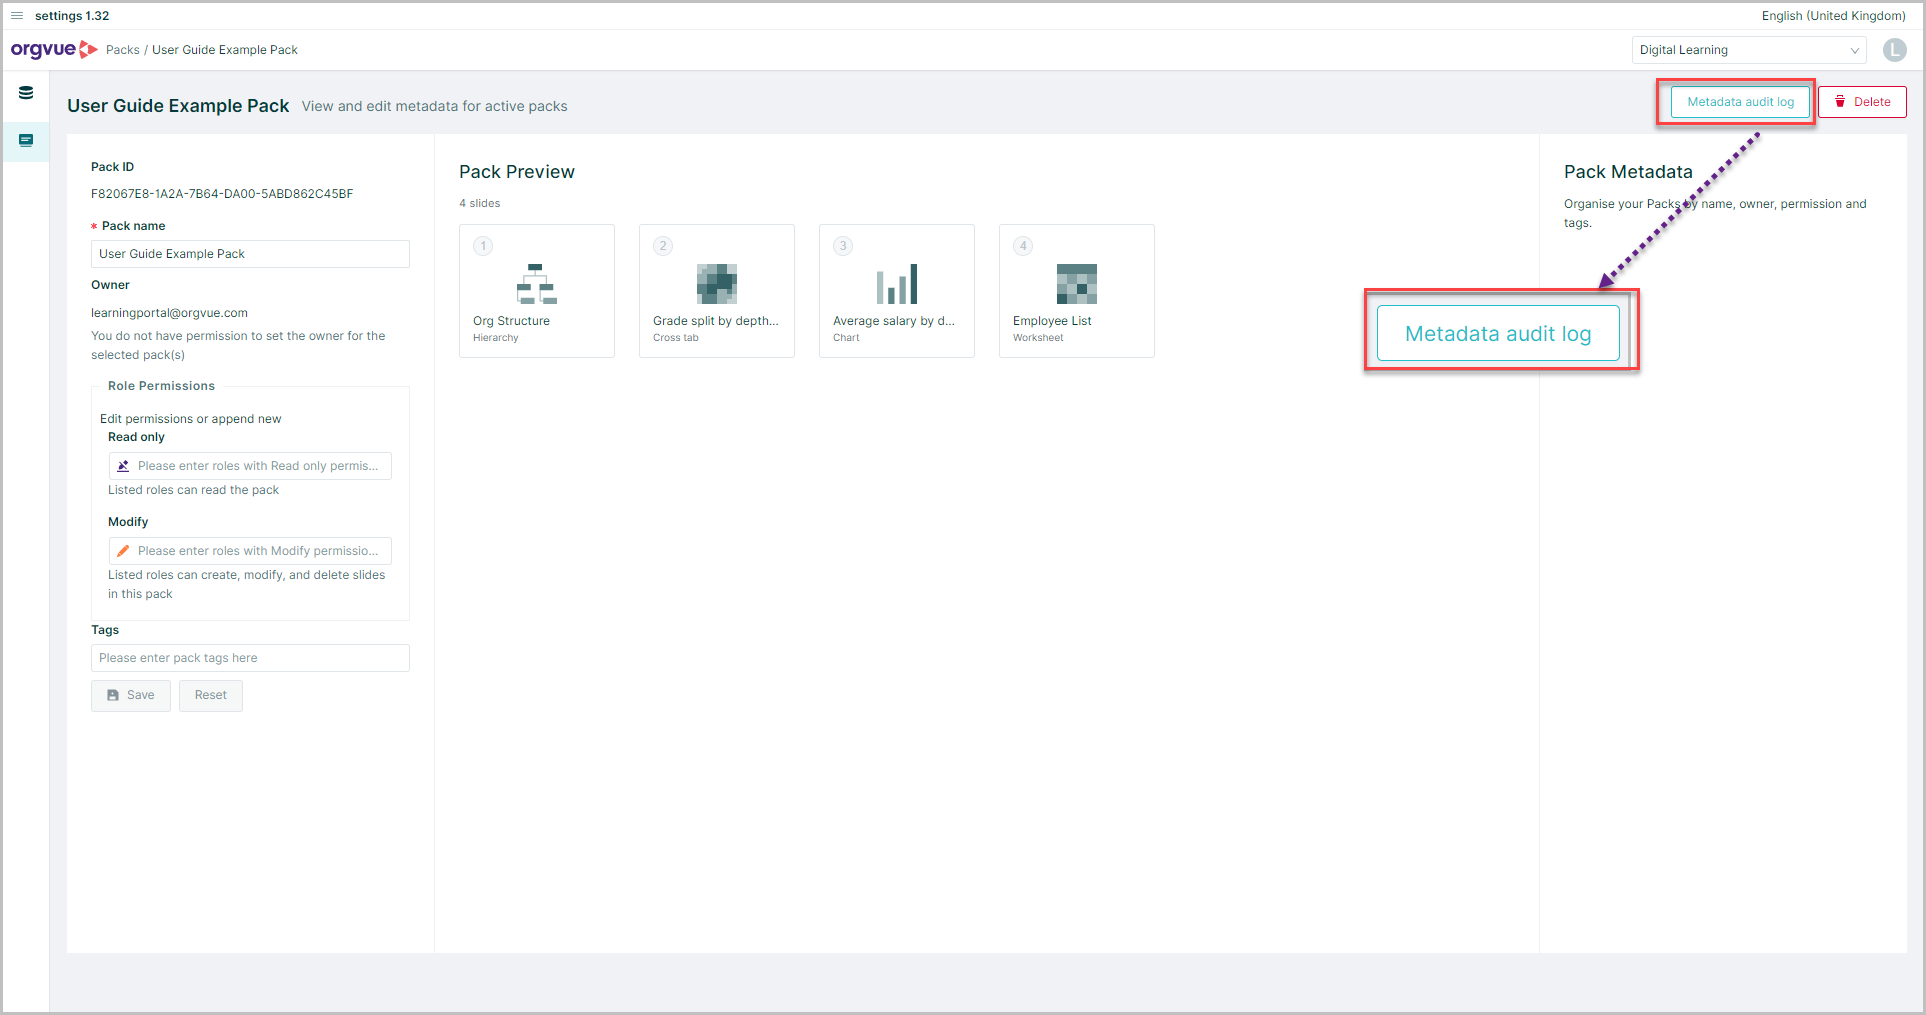The height and width of the screenshot is (1015, 1926).
Task: Open the Employee List worksheet slide thumbnail
Action: click(1076, 290)
